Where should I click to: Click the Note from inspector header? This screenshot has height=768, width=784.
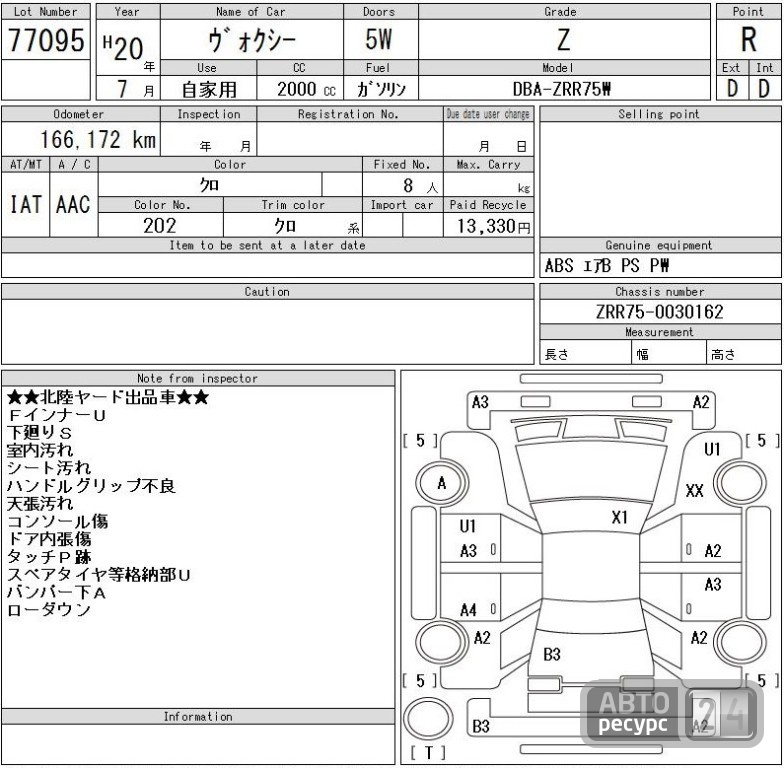tap(198, 378)
